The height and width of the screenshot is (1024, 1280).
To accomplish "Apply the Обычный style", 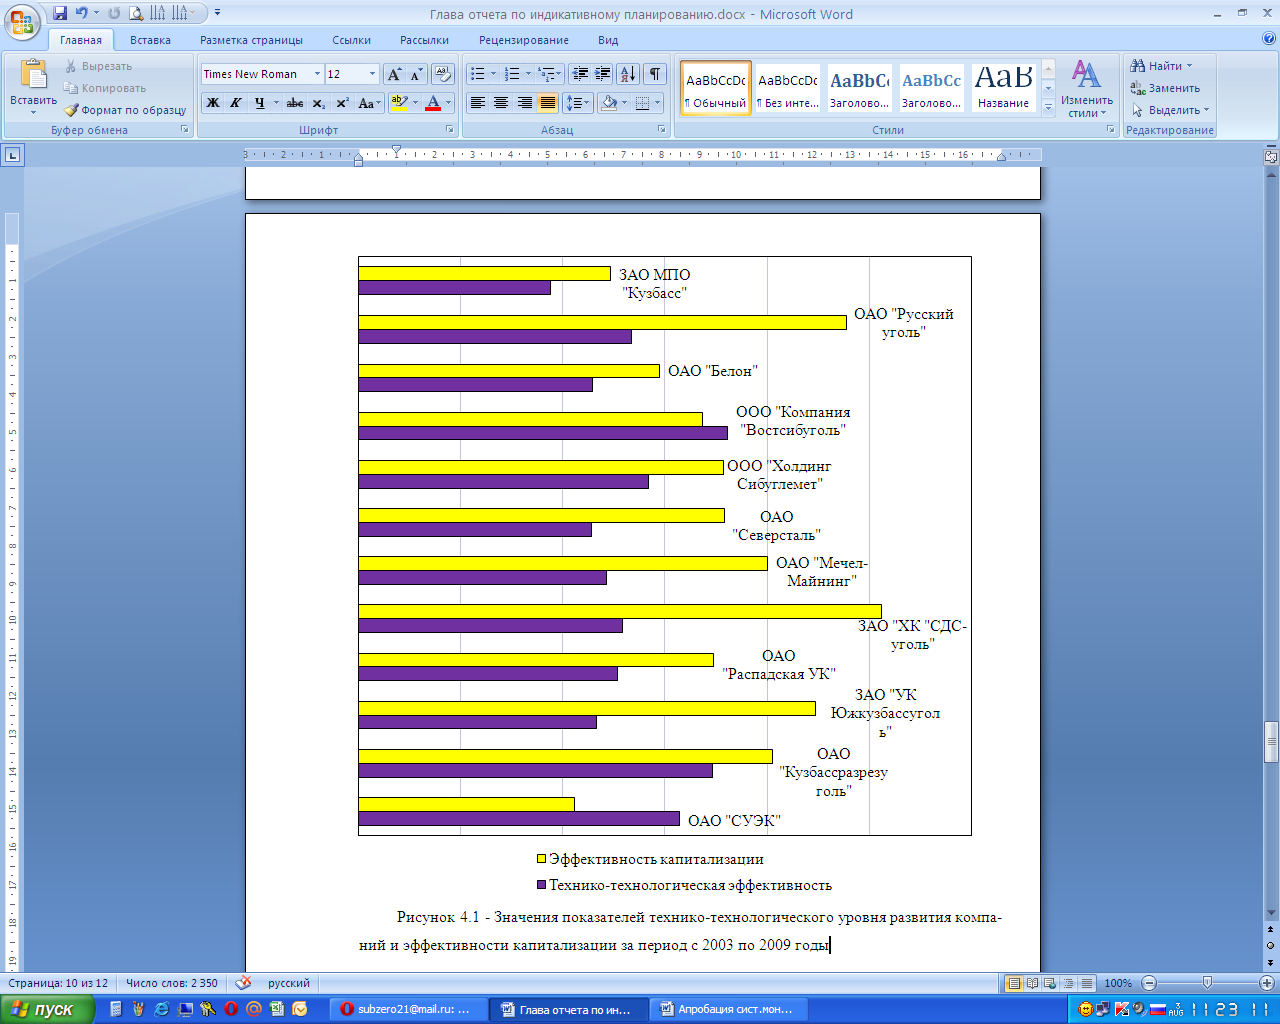I will pyautogui.click(x=716, y=89).
